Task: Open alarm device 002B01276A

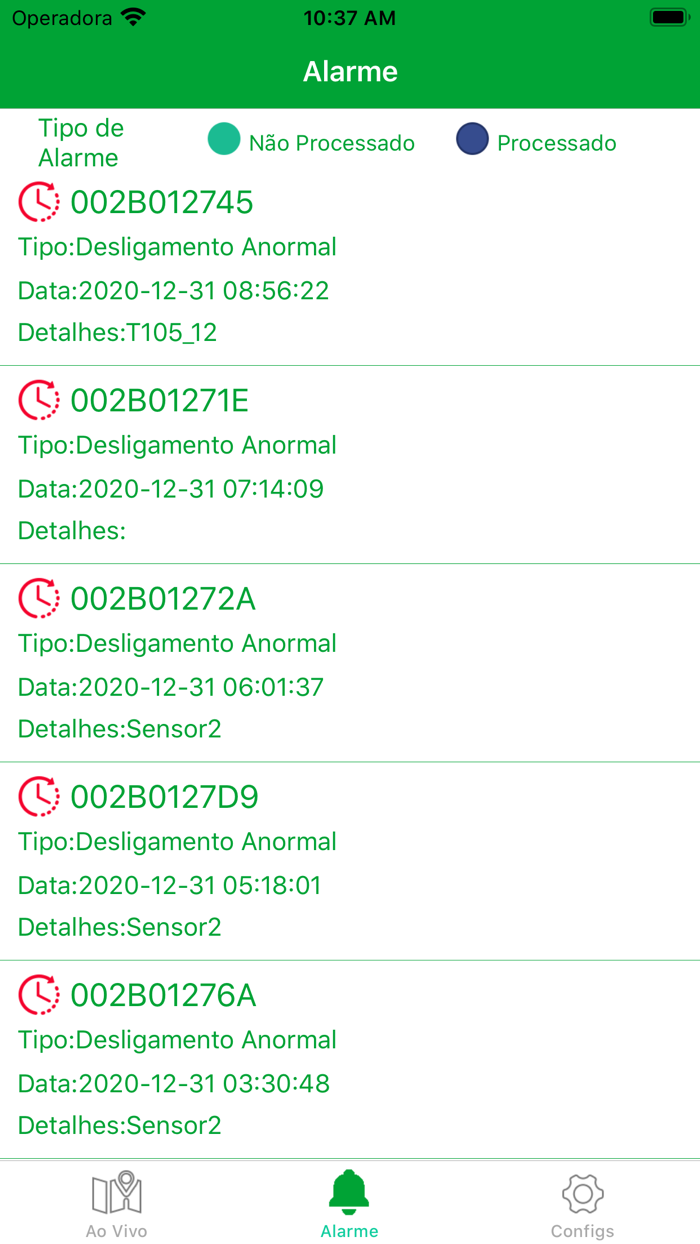Action: click(x=163, y=996)
